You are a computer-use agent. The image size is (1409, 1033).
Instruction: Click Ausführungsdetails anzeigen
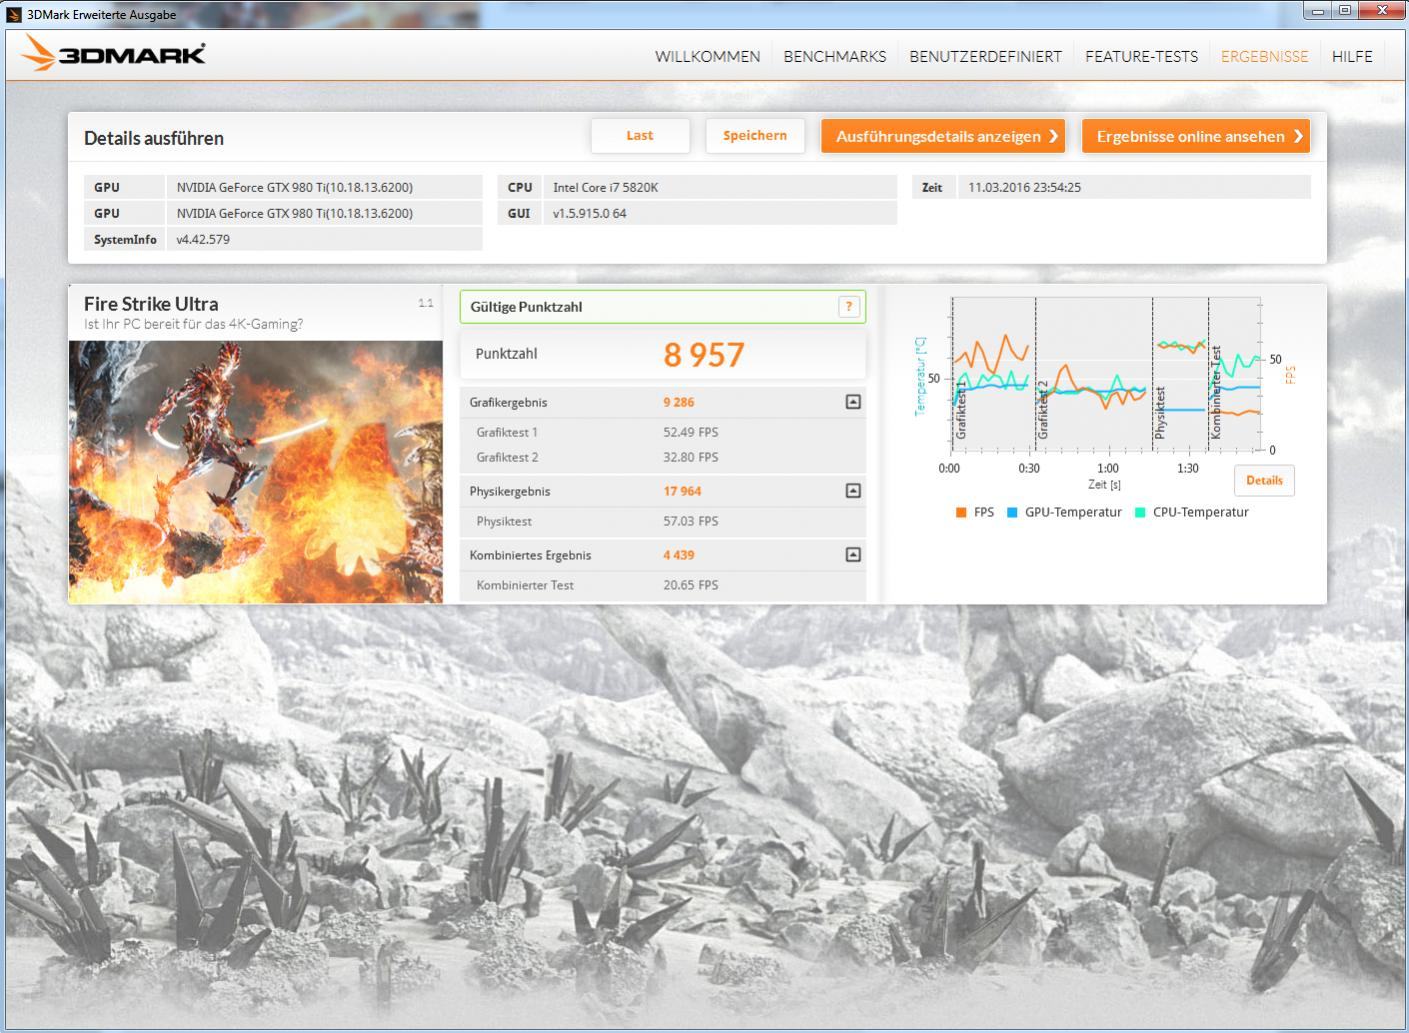pos(943,136)
